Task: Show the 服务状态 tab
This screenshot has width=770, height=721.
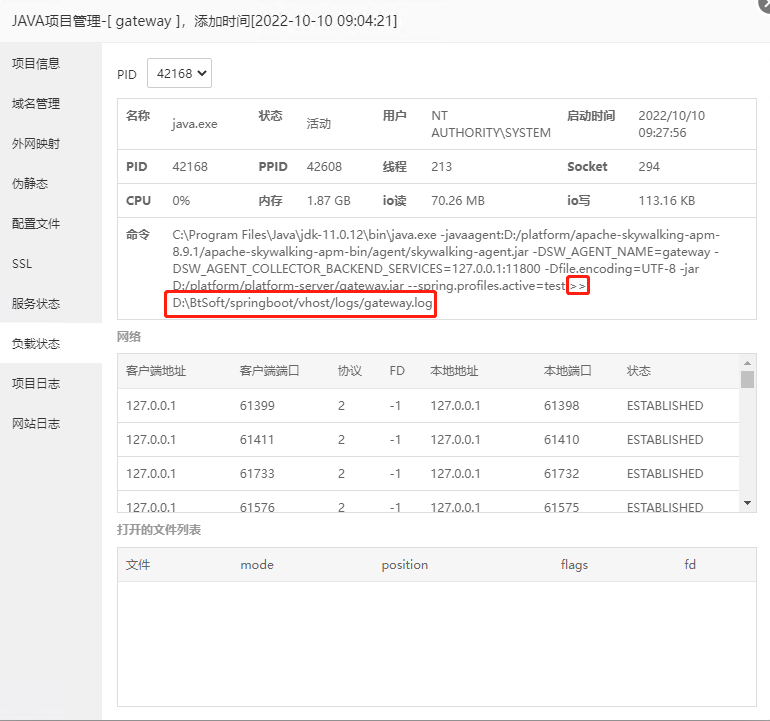Action: pos(36,304)
